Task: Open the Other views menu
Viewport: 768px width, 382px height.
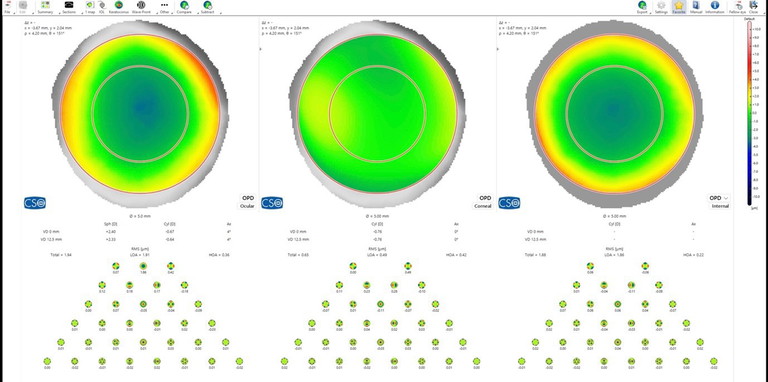Action: (x=165, y=6)
